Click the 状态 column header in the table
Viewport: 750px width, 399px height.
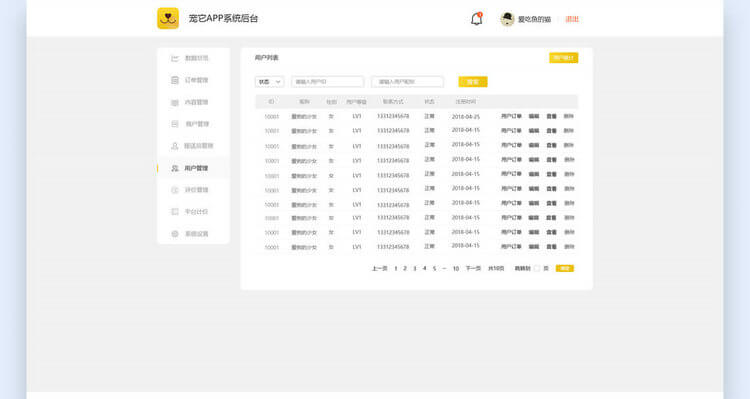tap(430, 102)
